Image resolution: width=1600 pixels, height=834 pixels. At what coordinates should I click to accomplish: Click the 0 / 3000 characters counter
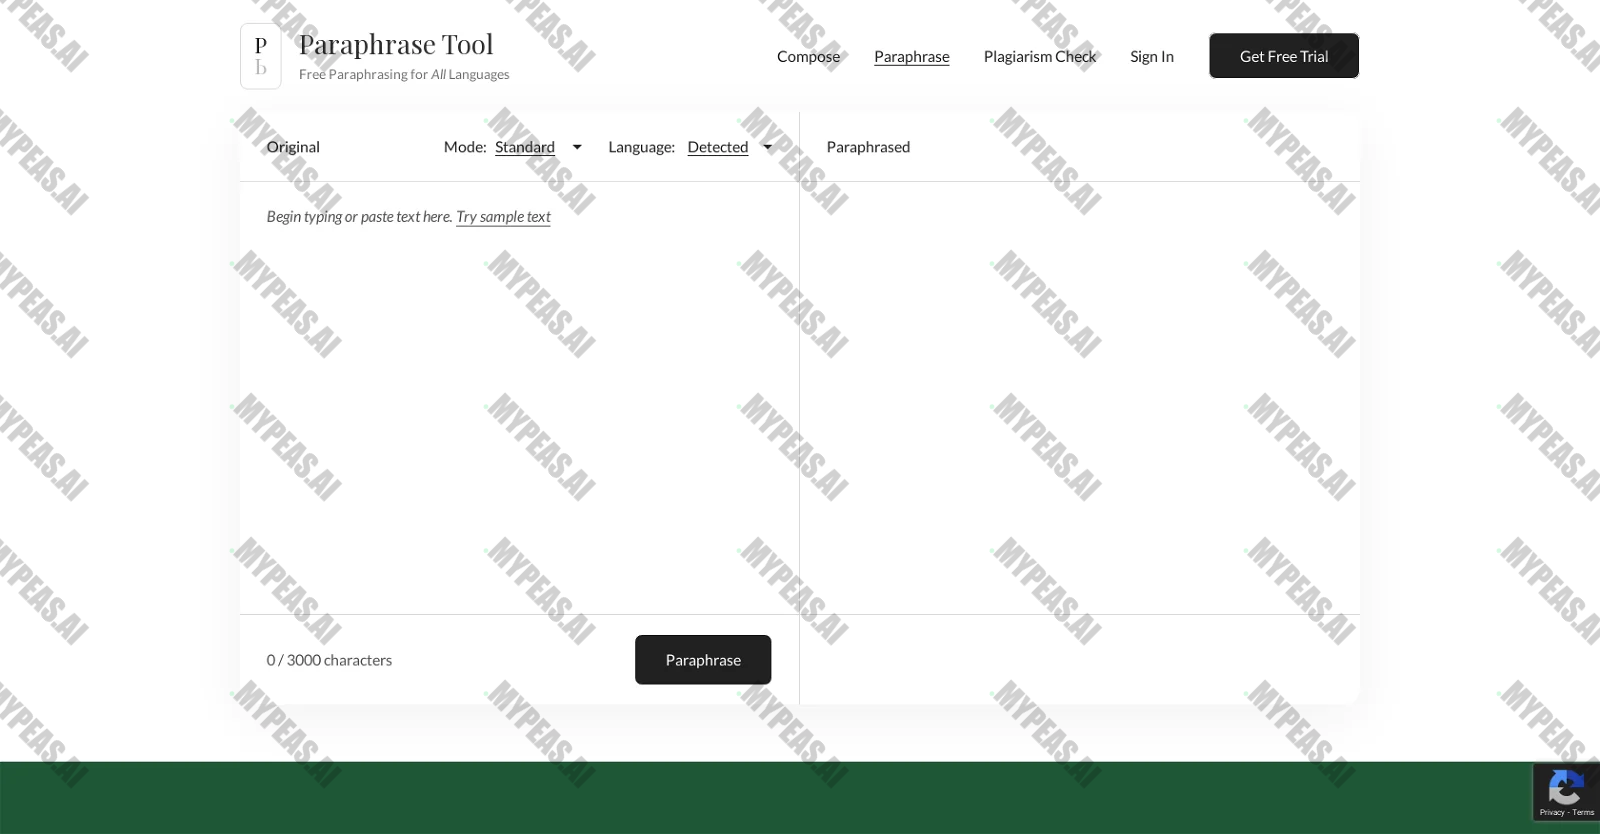click(329, 660)
